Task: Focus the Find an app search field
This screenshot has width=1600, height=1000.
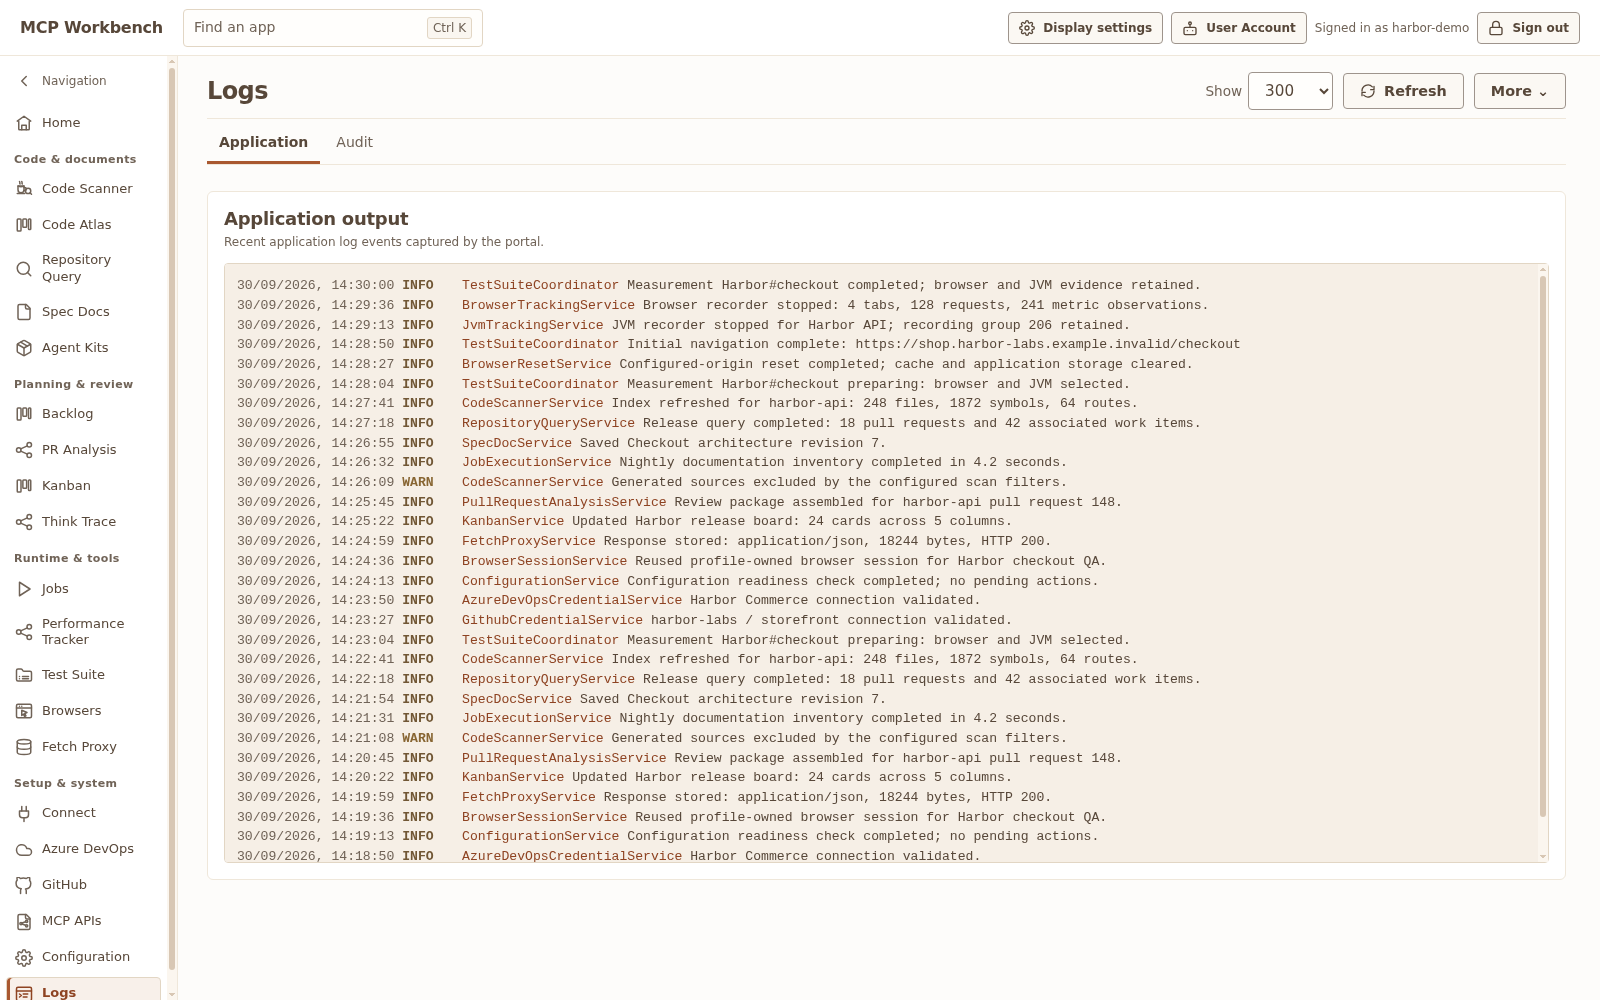Action: pos(333,28)
